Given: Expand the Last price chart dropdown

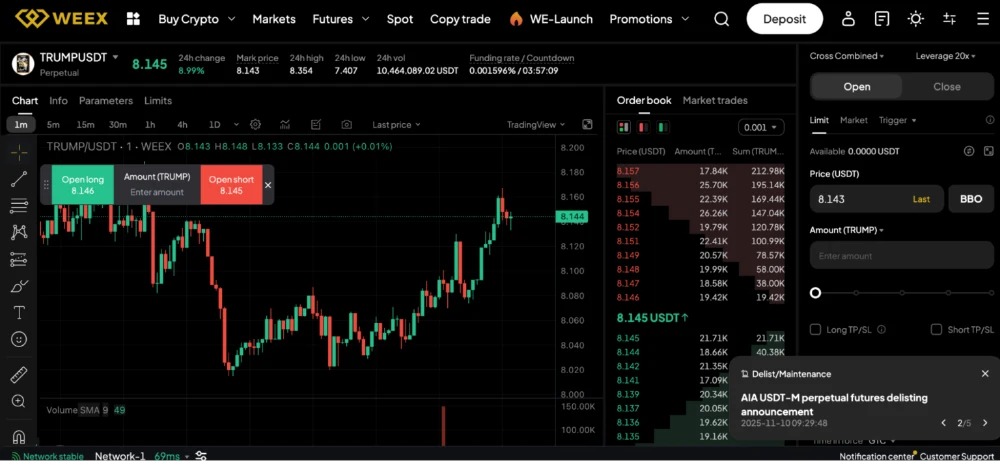Looking at the screenshot, I should (396, 125).
